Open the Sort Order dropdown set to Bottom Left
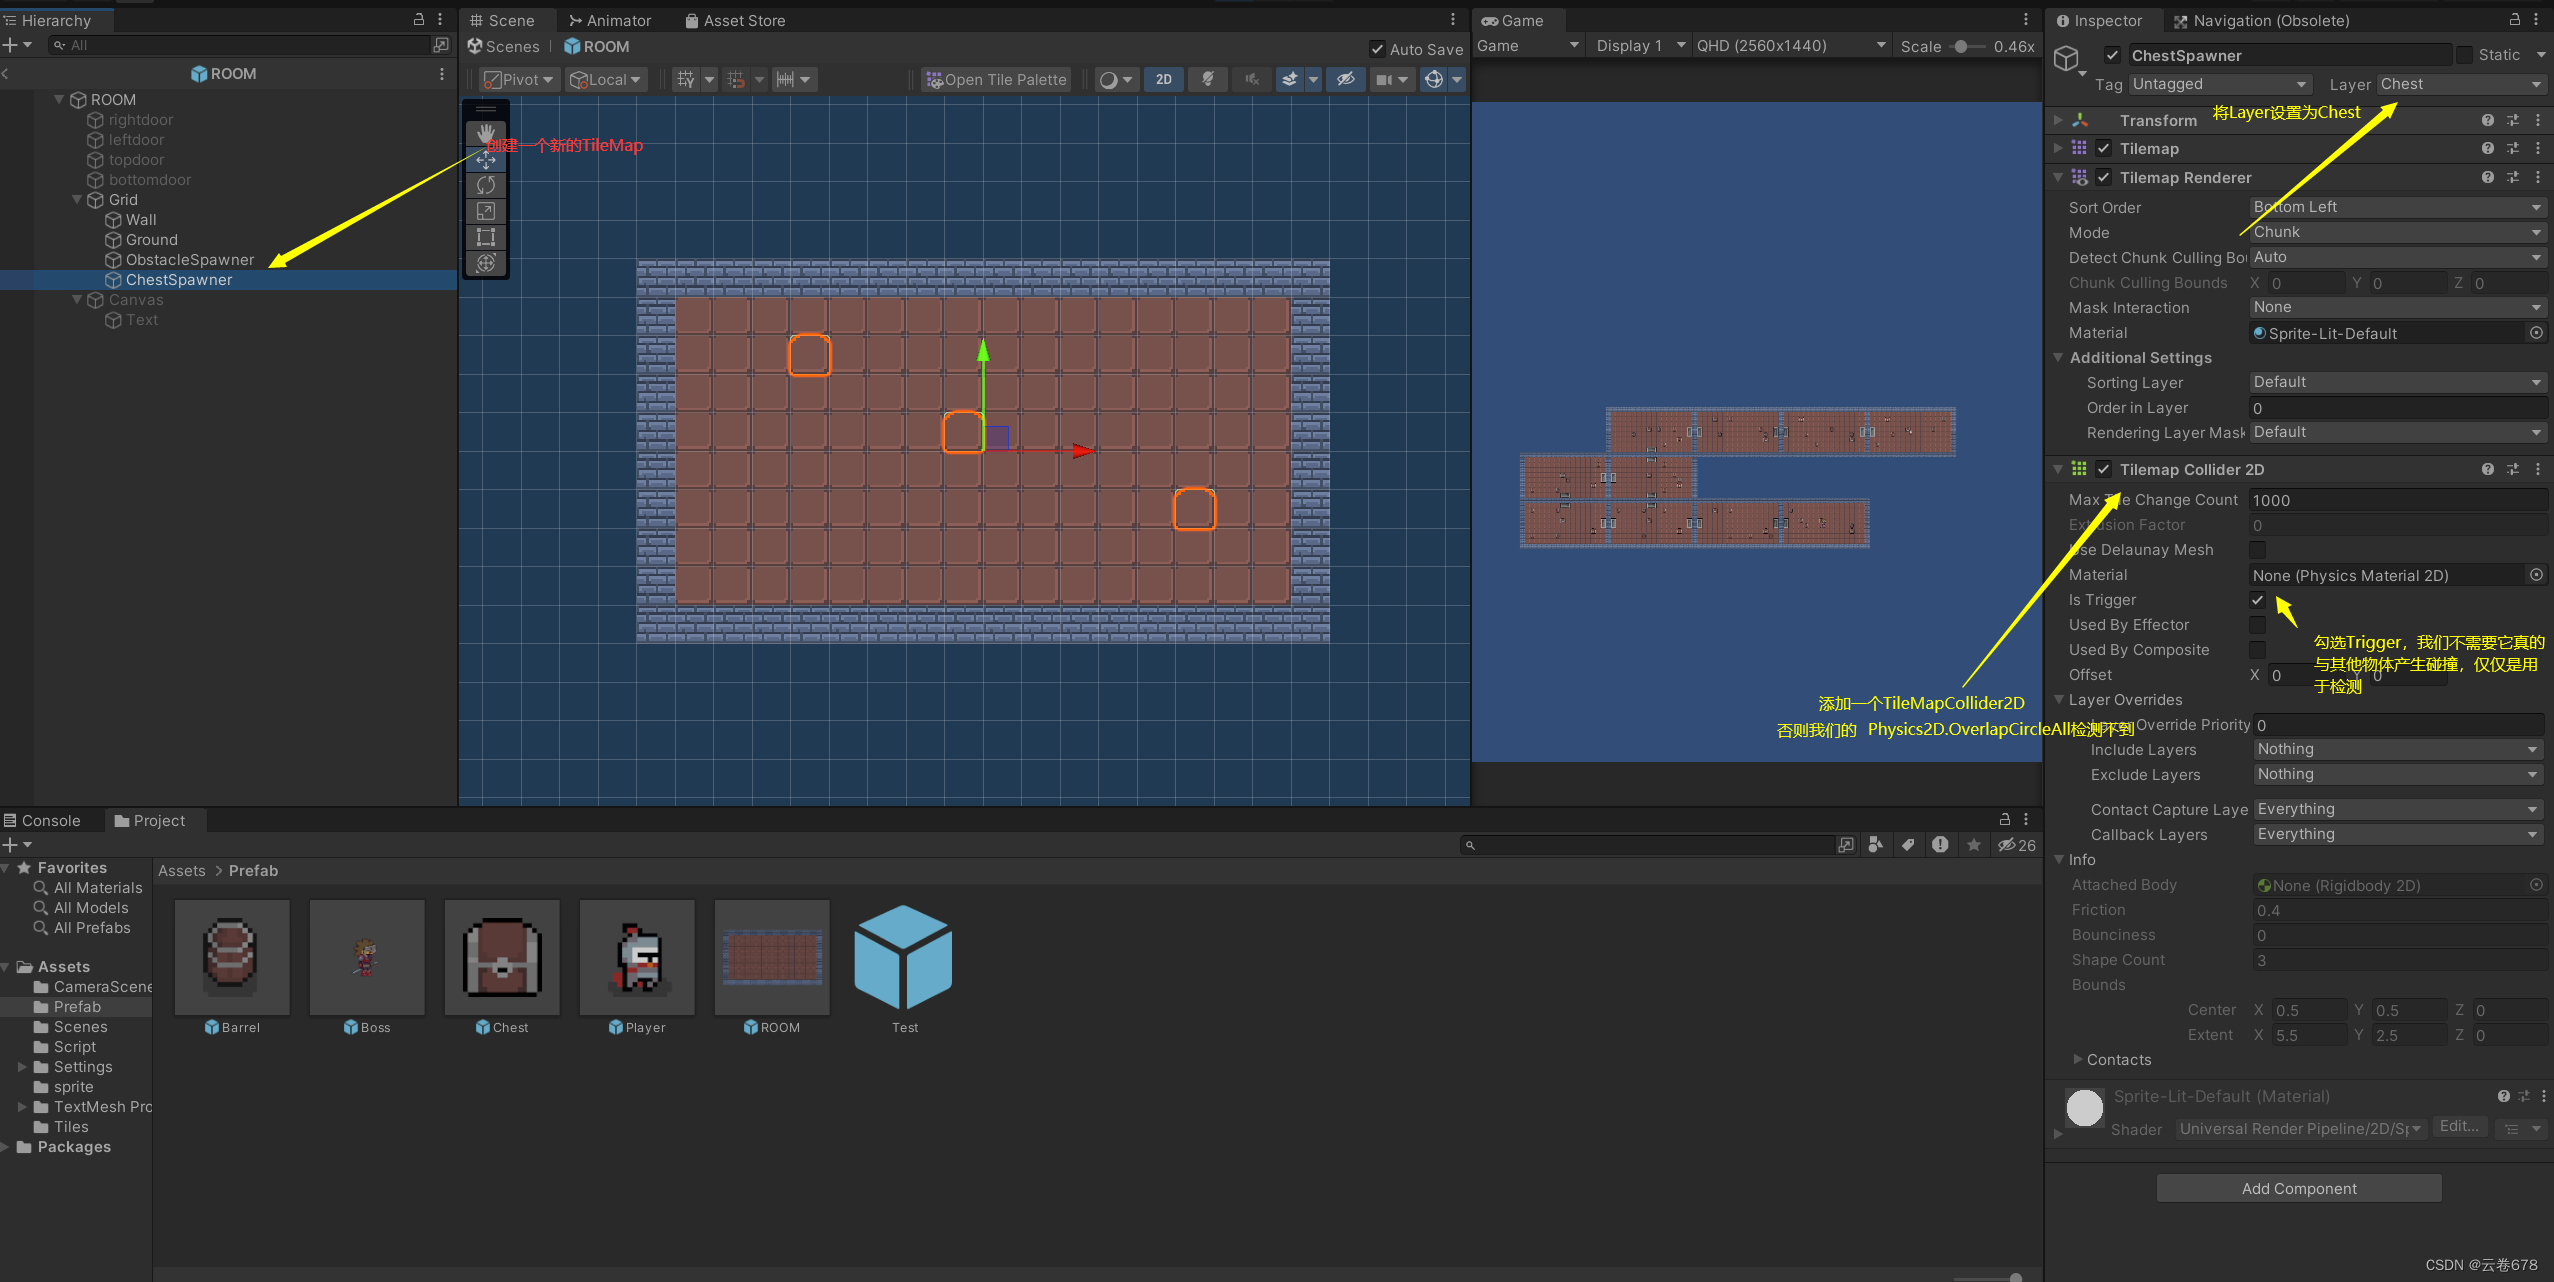Image resolution: width=2554 pixels, height=1282 pixels. pos(2394,207)
